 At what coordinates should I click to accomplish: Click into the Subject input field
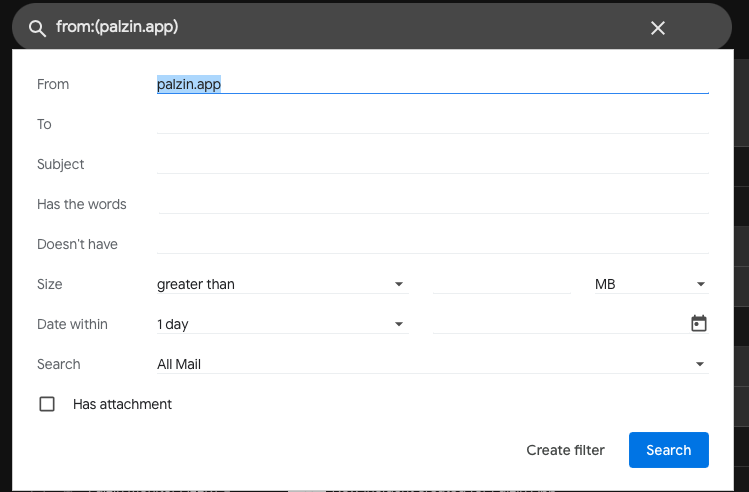(432, 164)
